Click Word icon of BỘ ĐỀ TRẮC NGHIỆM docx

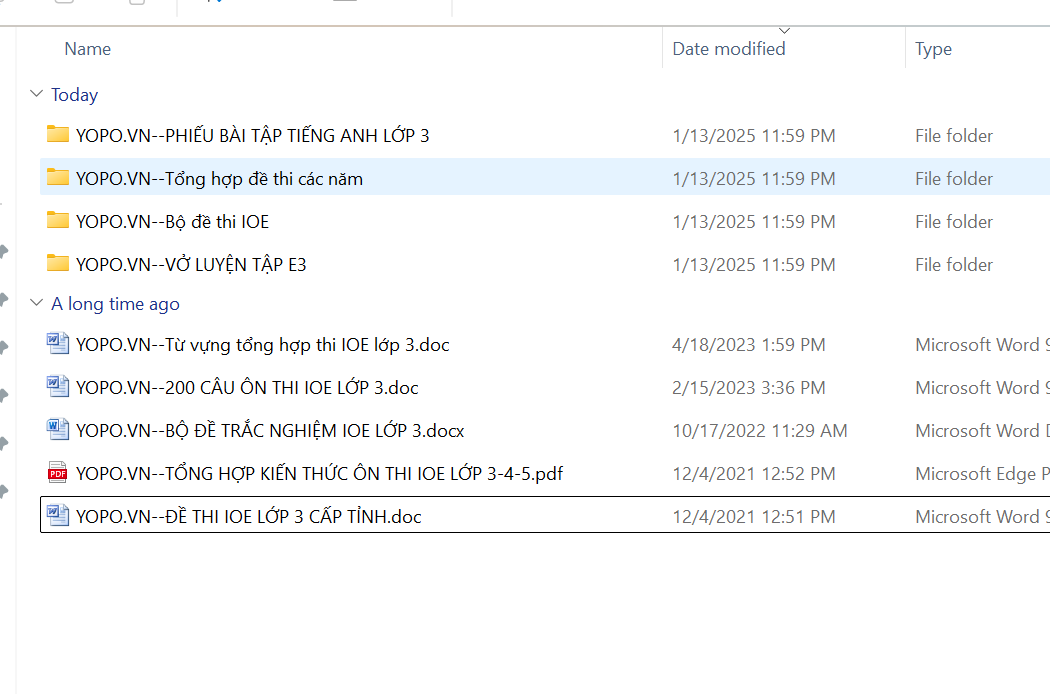[x=58, y=430]
